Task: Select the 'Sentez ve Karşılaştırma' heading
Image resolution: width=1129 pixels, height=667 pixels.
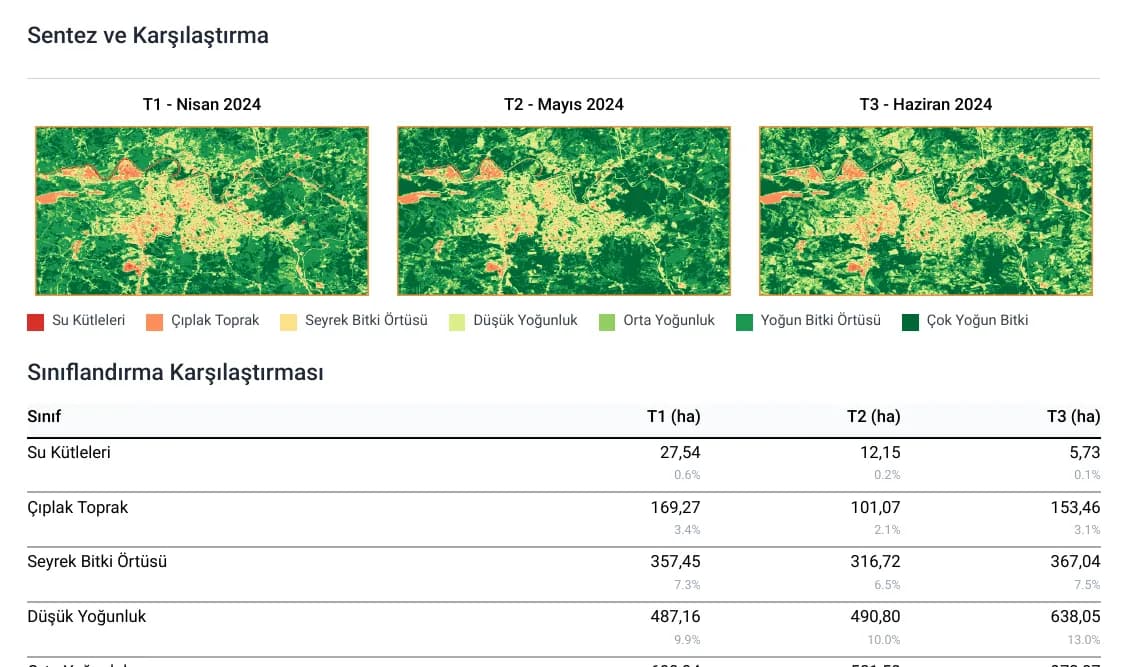Action: click(x=148, y=35)
